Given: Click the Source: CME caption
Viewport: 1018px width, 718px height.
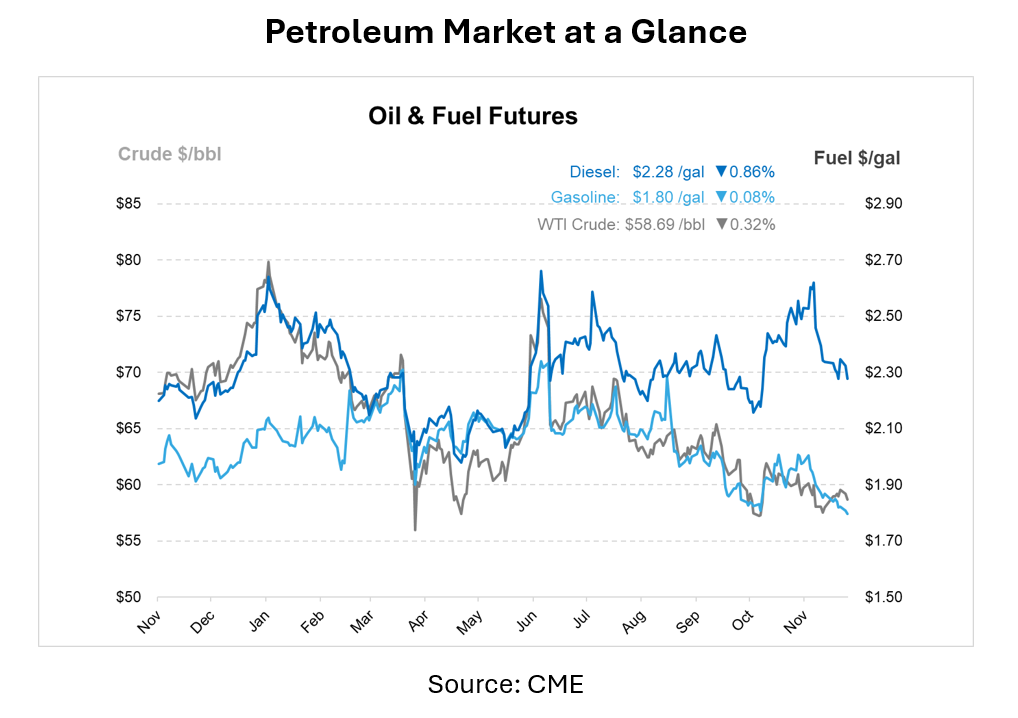Looking at the screenshot, I should point(505,685).
